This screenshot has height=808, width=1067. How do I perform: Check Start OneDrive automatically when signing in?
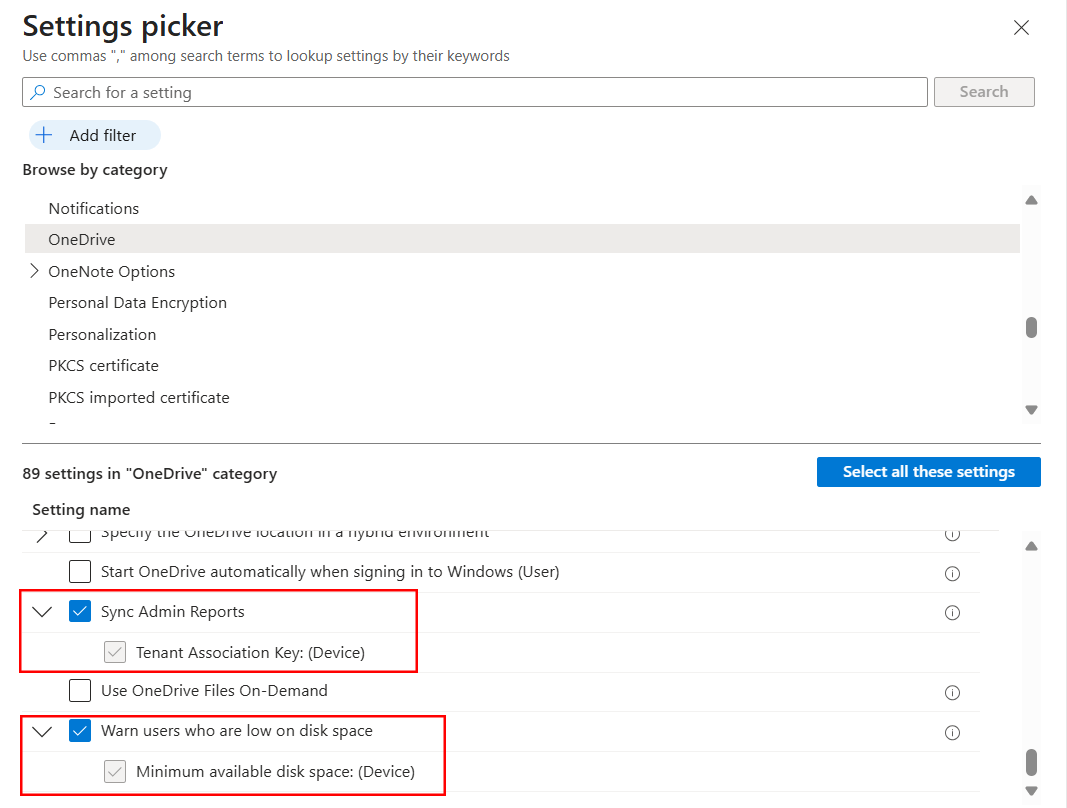coord(80,572)
